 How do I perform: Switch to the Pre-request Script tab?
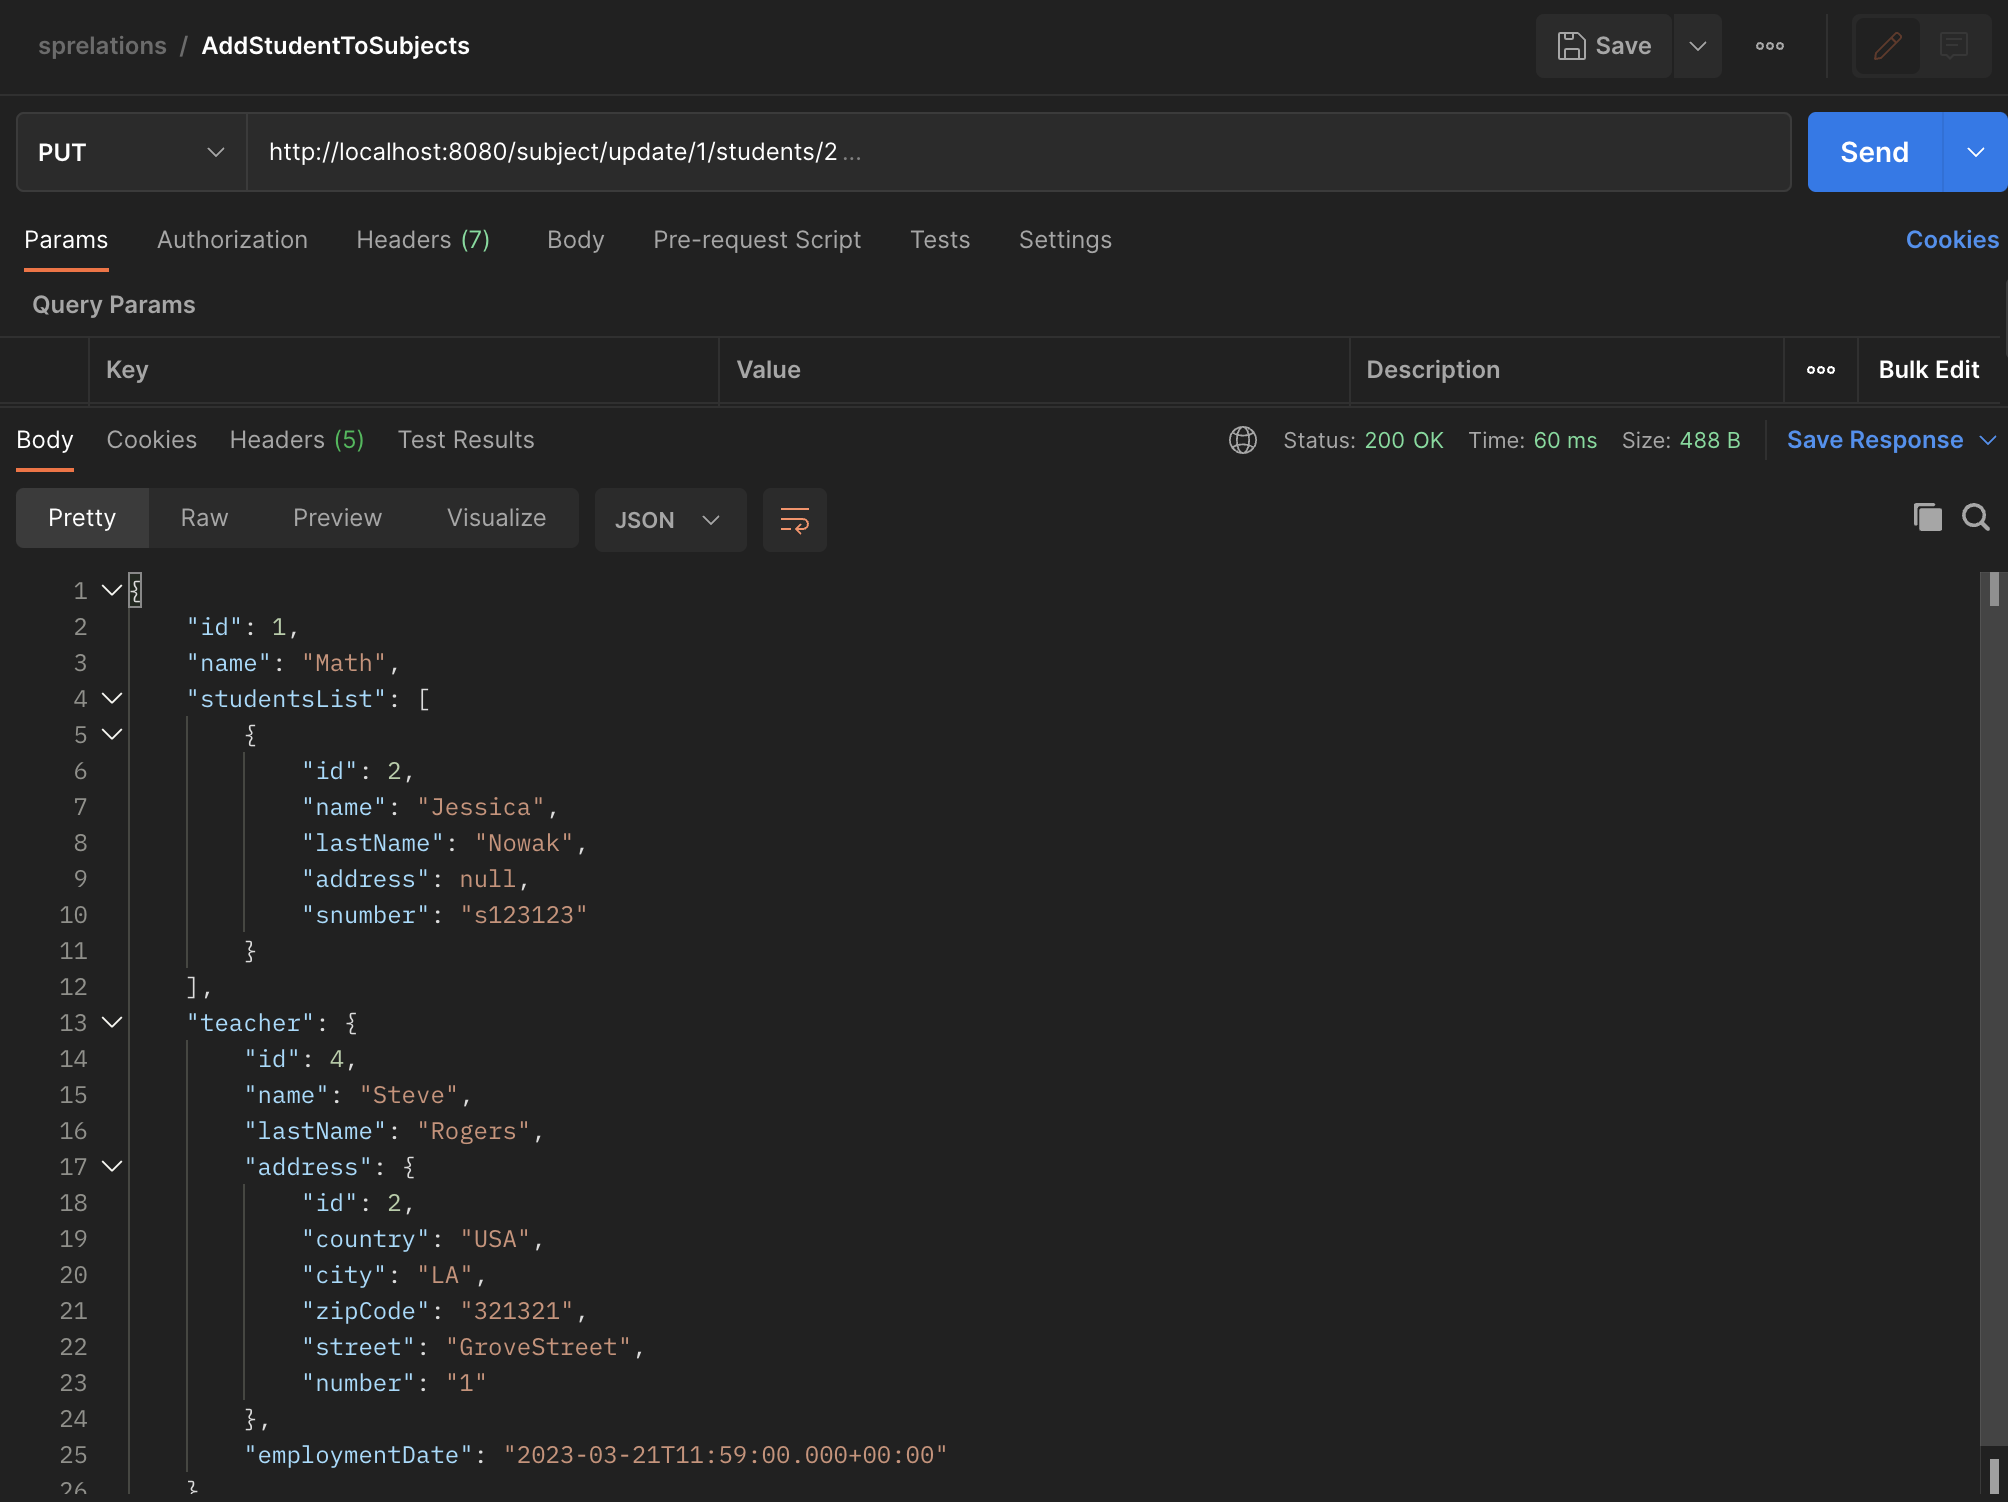[x=757, y=240]
